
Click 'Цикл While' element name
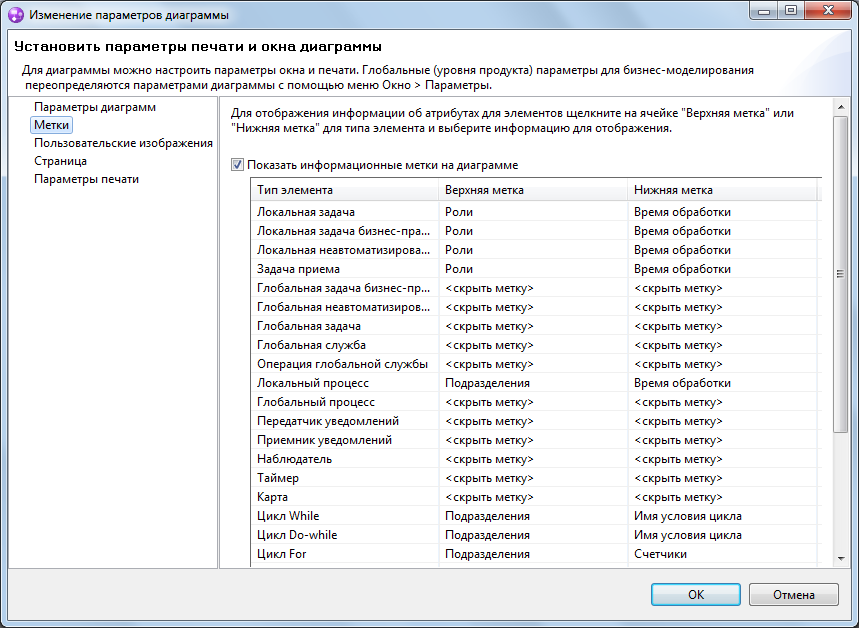tap(288, 516)
